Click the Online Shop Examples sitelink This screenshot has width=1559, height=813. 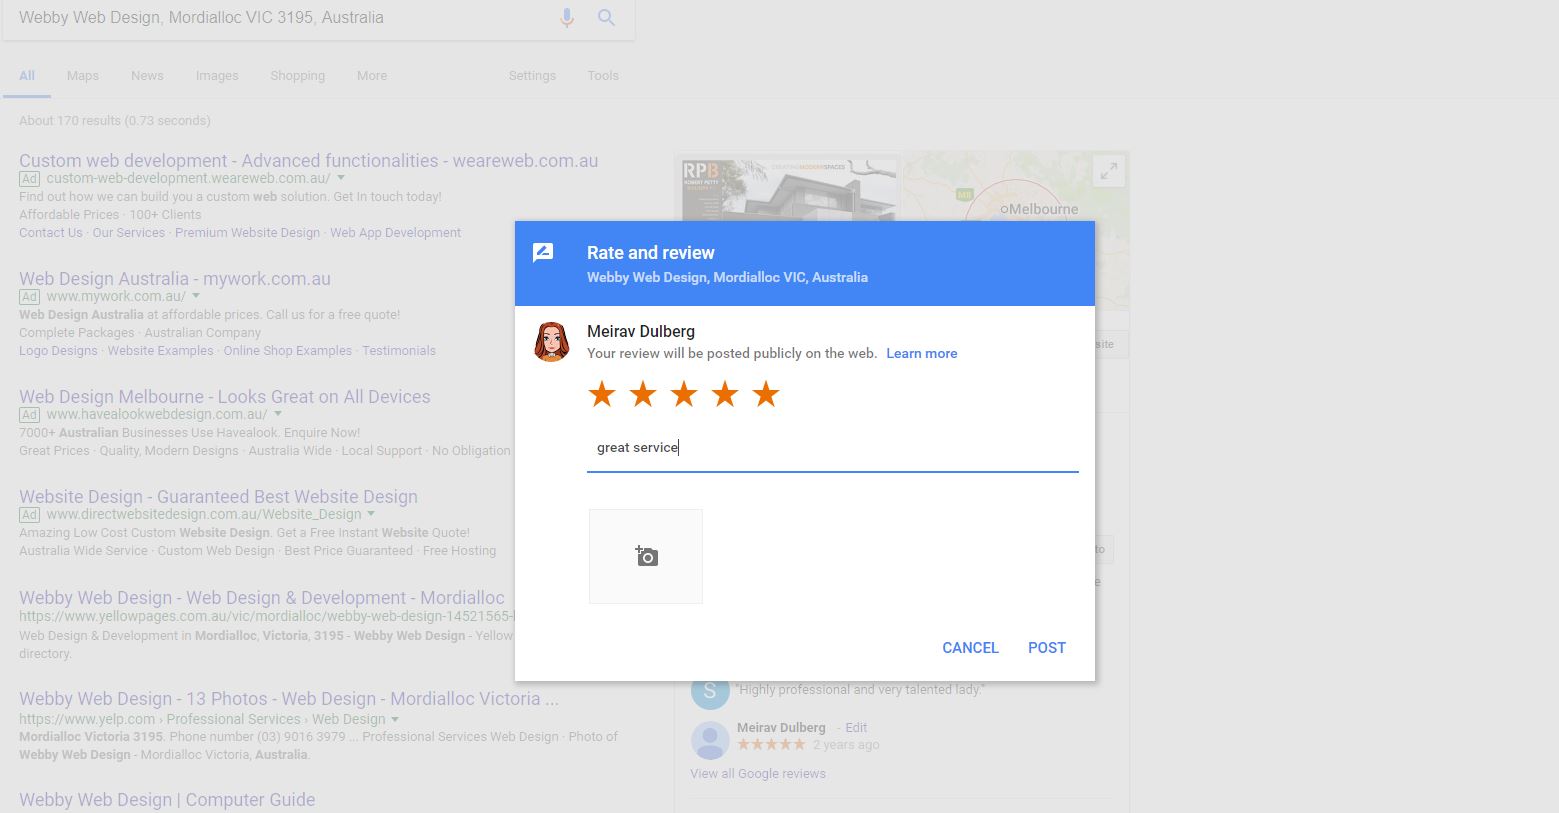click(x=288, y=351)
